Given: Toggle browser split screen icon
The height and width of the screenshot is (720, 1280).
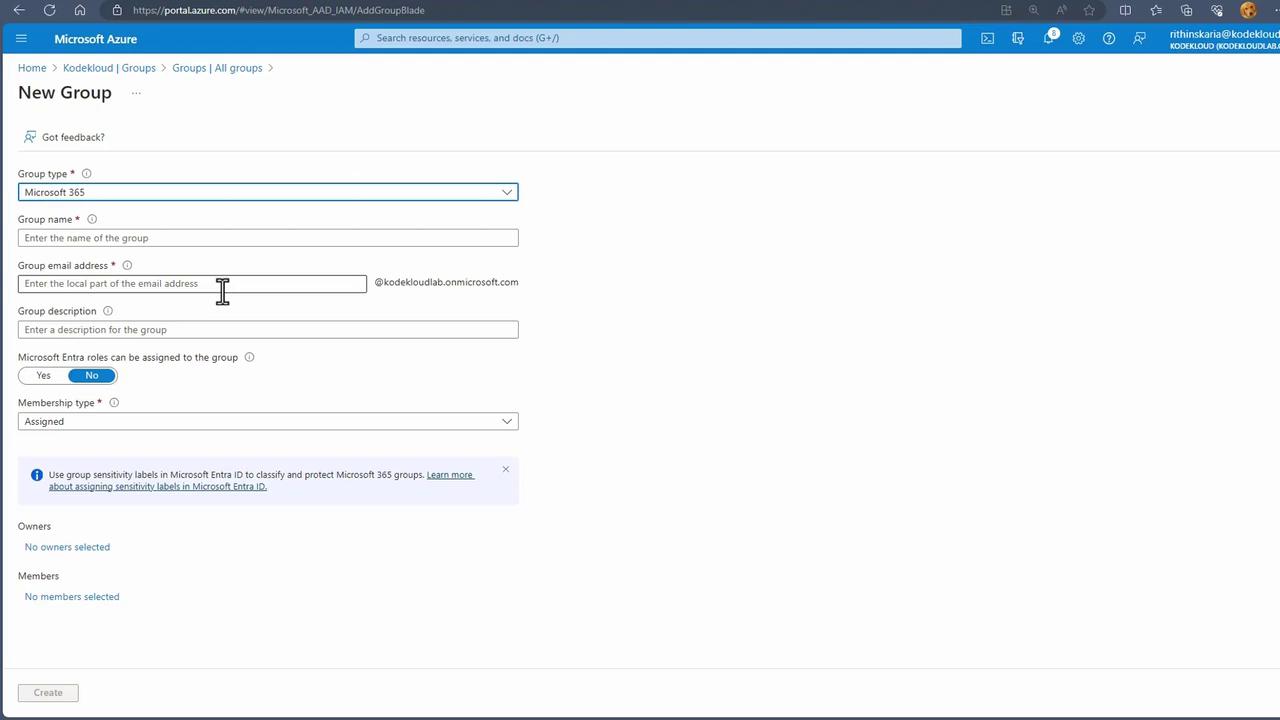Looking at the screenshot, I should coord(1125,10).
